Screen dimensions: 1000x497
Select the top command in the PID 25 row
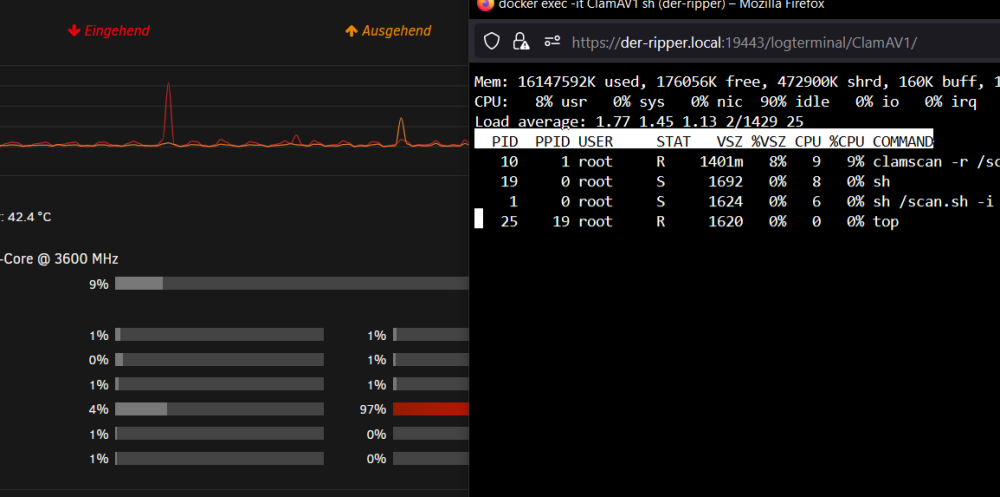click(x=885, y=222)
